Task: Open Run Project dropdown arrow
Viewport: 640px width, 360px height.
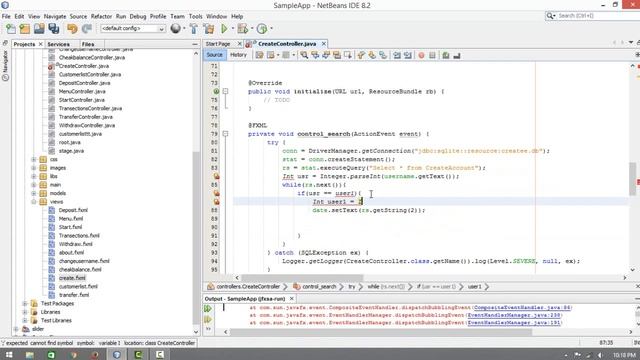Action: click(x=233, y=29)
